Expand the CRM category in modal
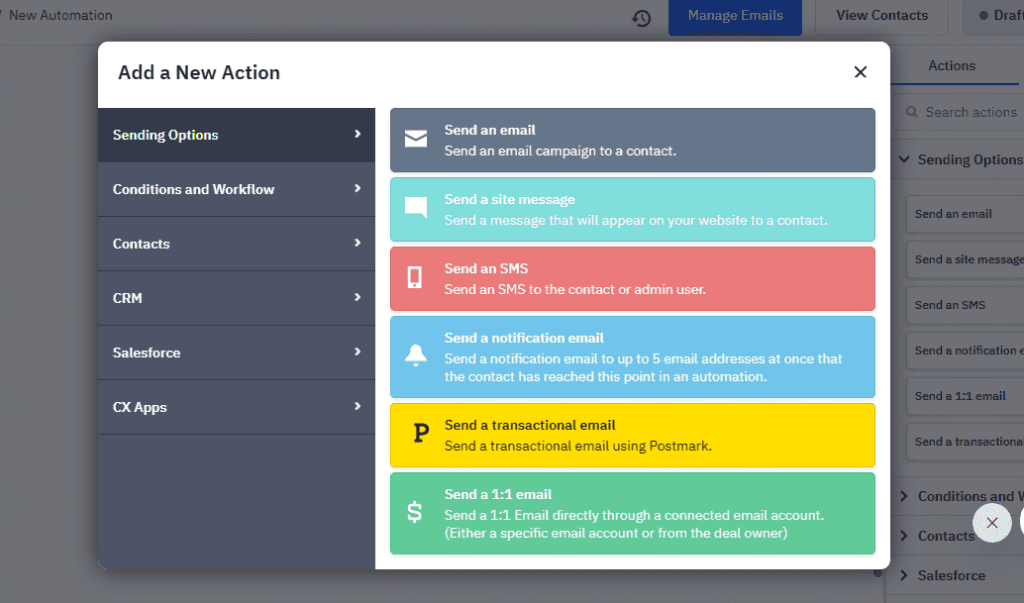The width and height of the screenshot is (1024, 603). 236,298
